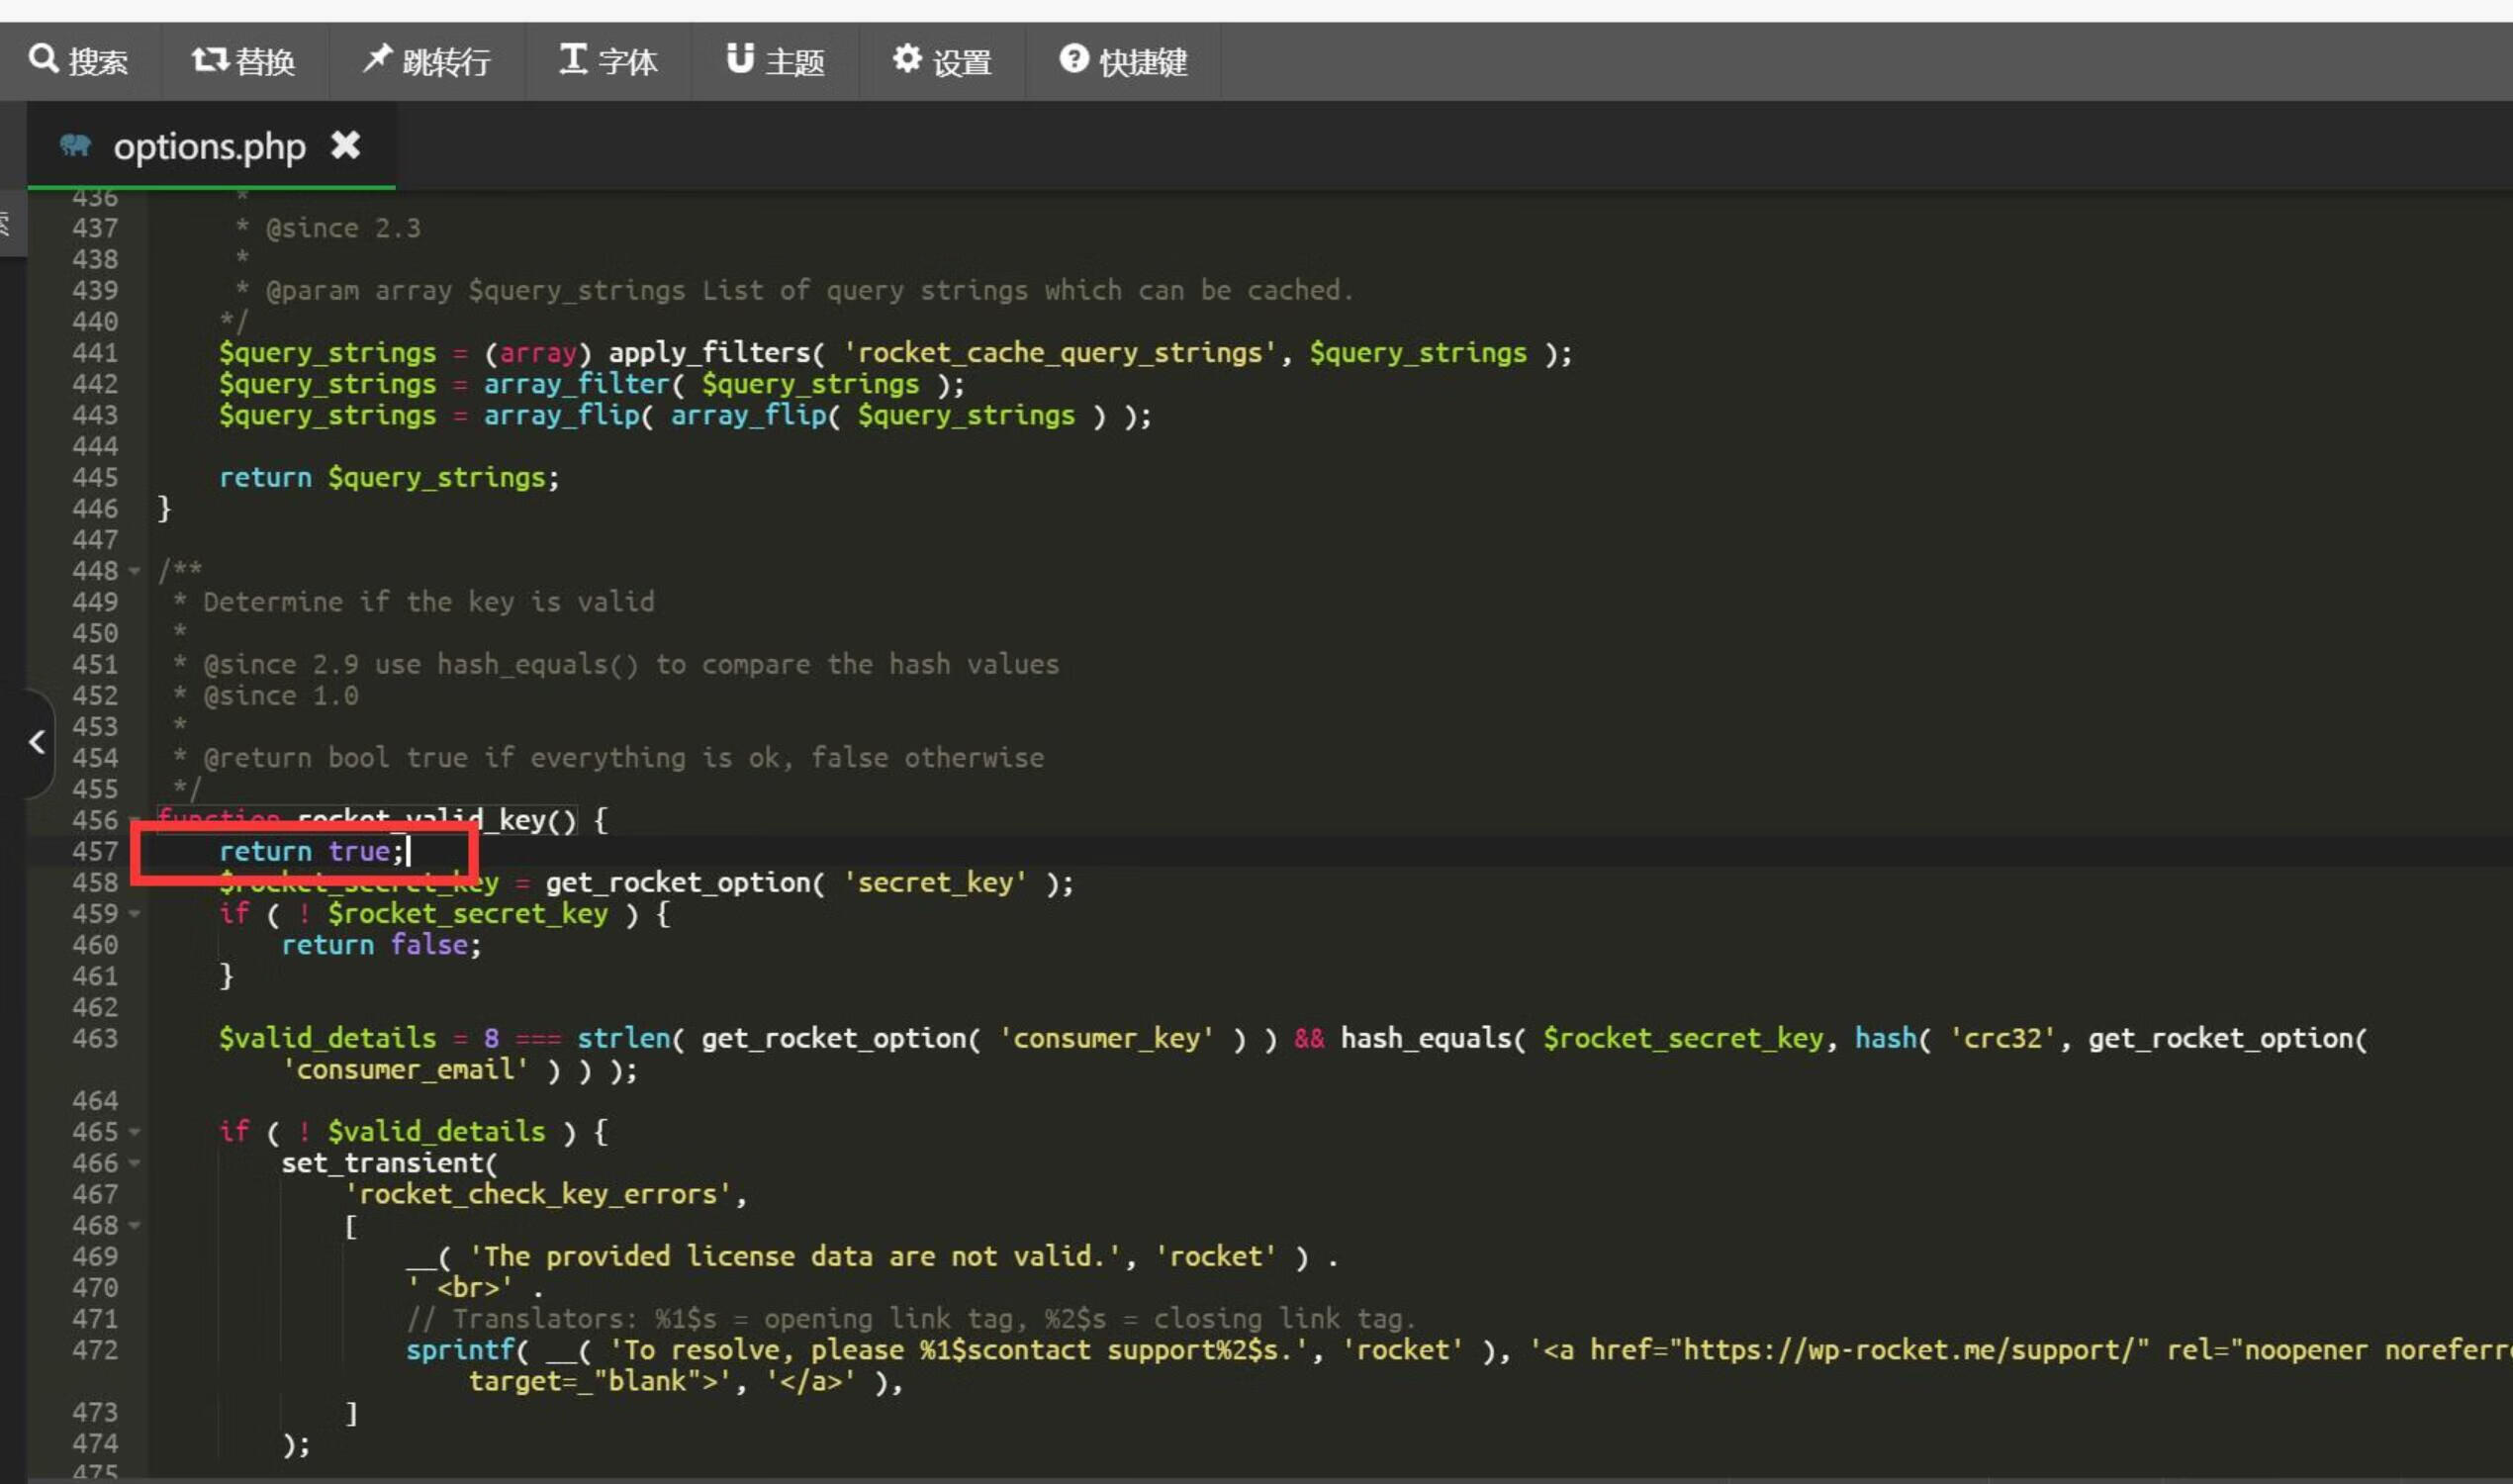Viewport: 2513px width, 1484px height.
Task: Click the '<br>' string on line 470
Action: click(x=459, y=1288)
